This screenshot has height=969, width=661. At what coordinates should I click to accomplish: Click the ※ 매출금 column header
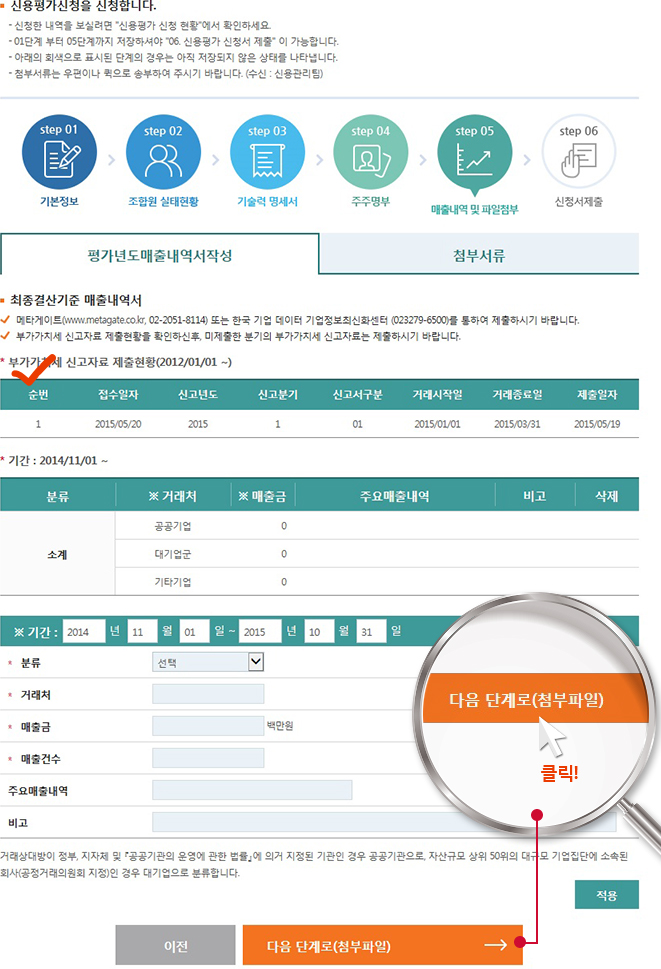tap(262, 496)
